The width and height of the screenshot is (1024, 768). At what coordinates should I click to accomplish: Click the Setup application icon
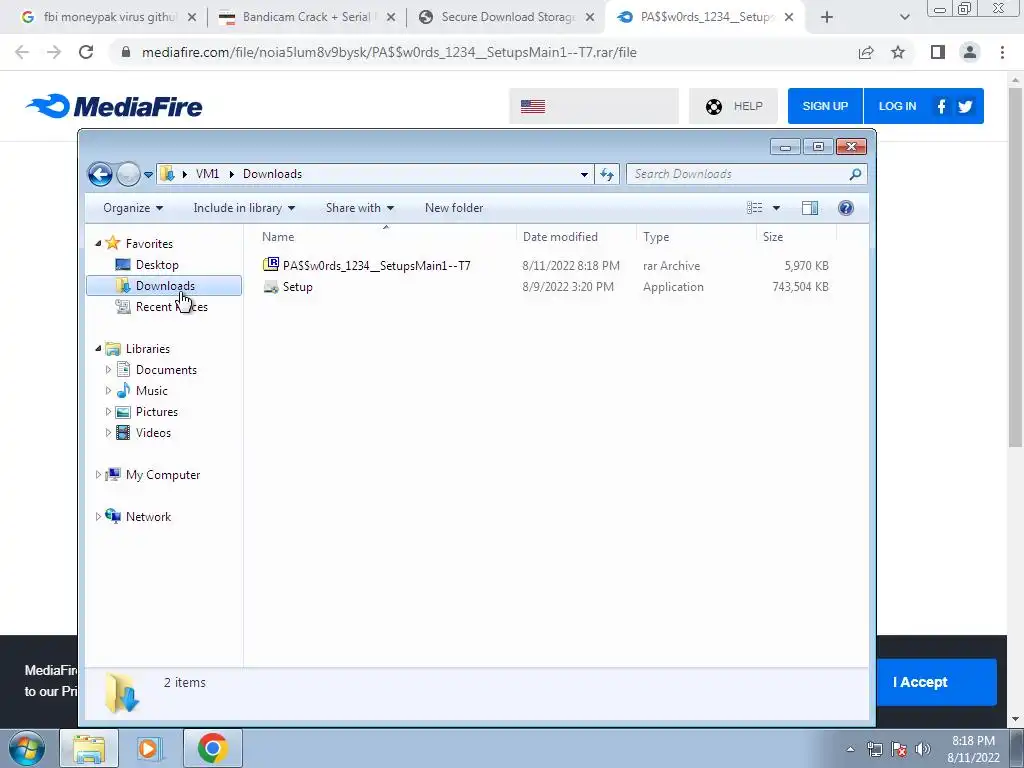click(x=270, y=287)
